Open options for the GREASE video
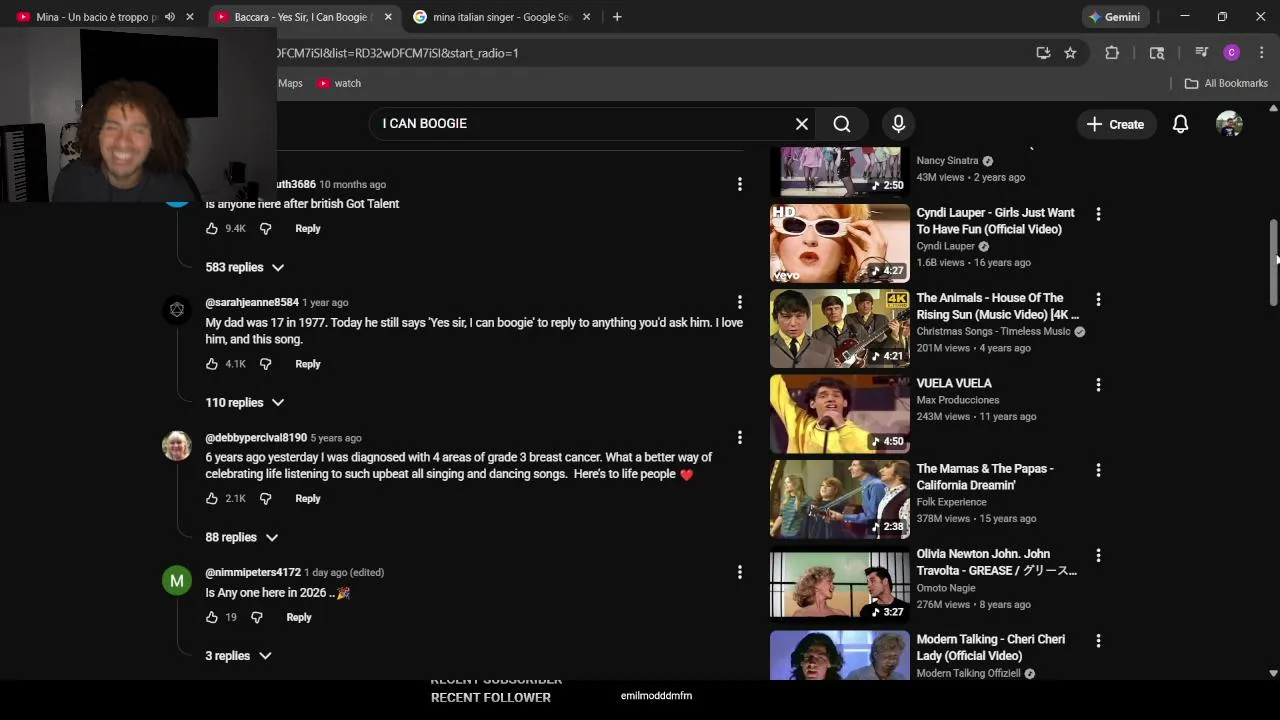The width and height of the screenshot is (1280, 720). 1098,555
